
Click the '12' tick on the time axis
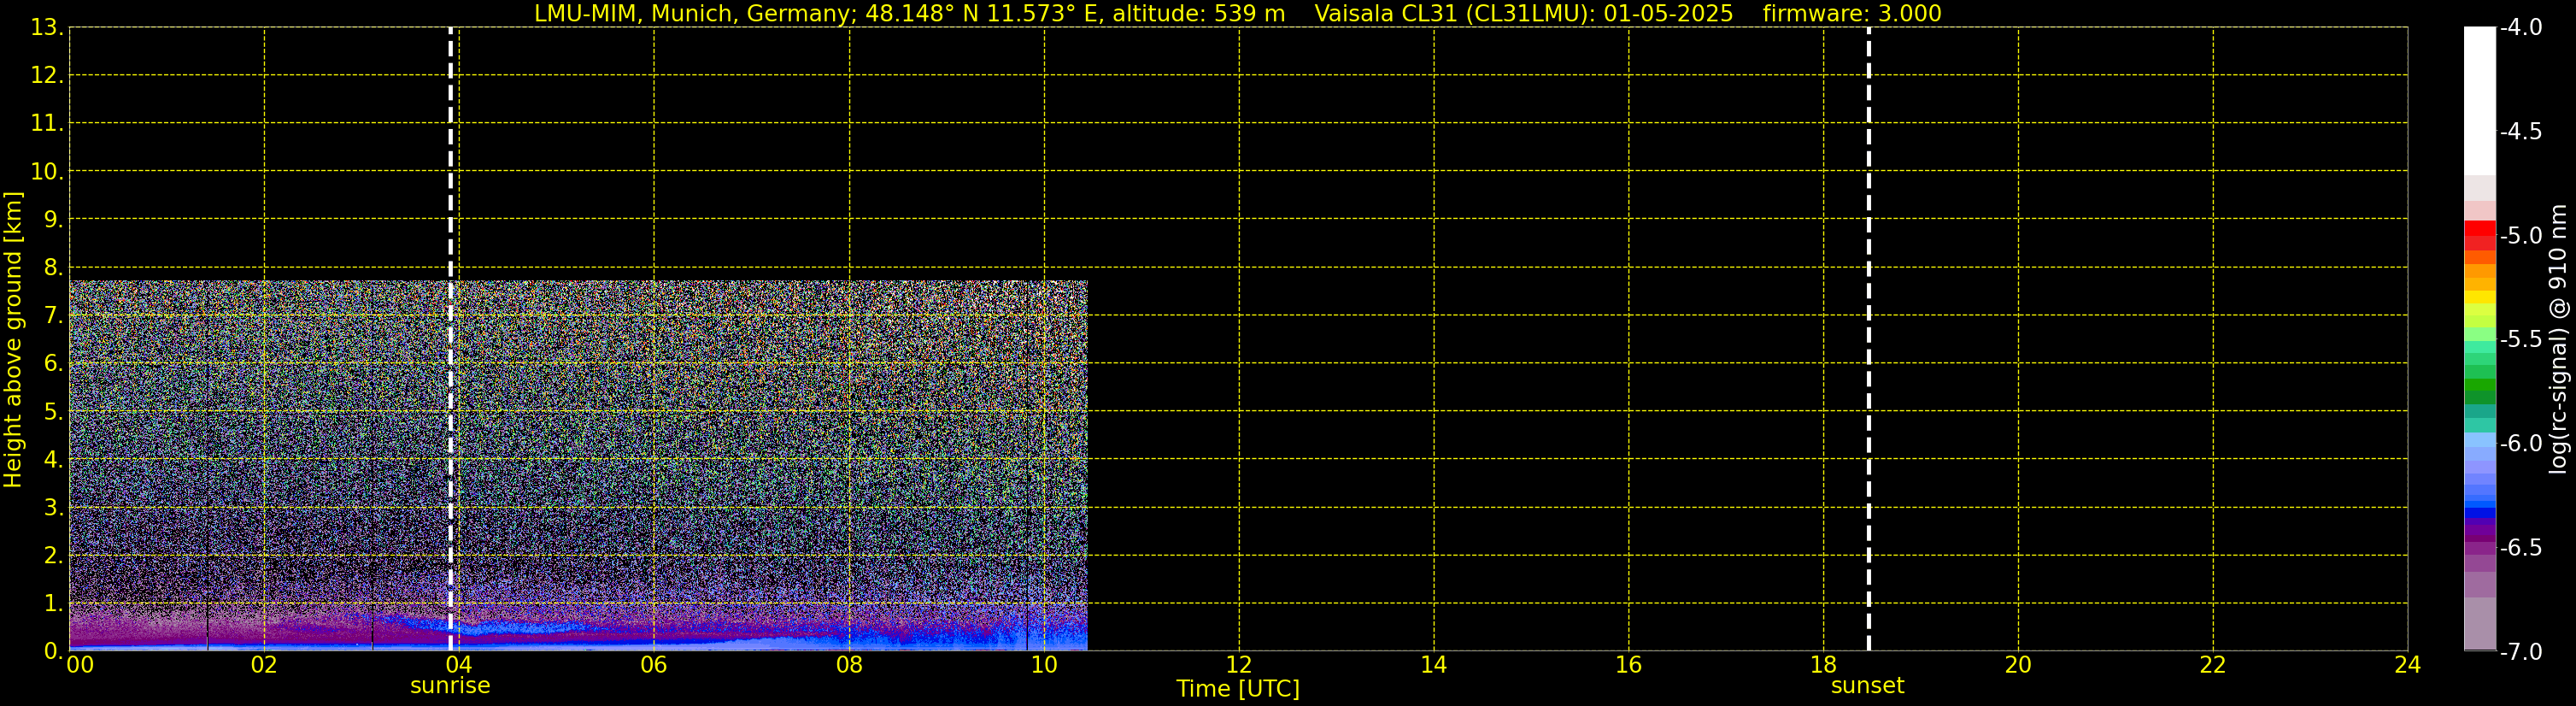coord(1239,665)
